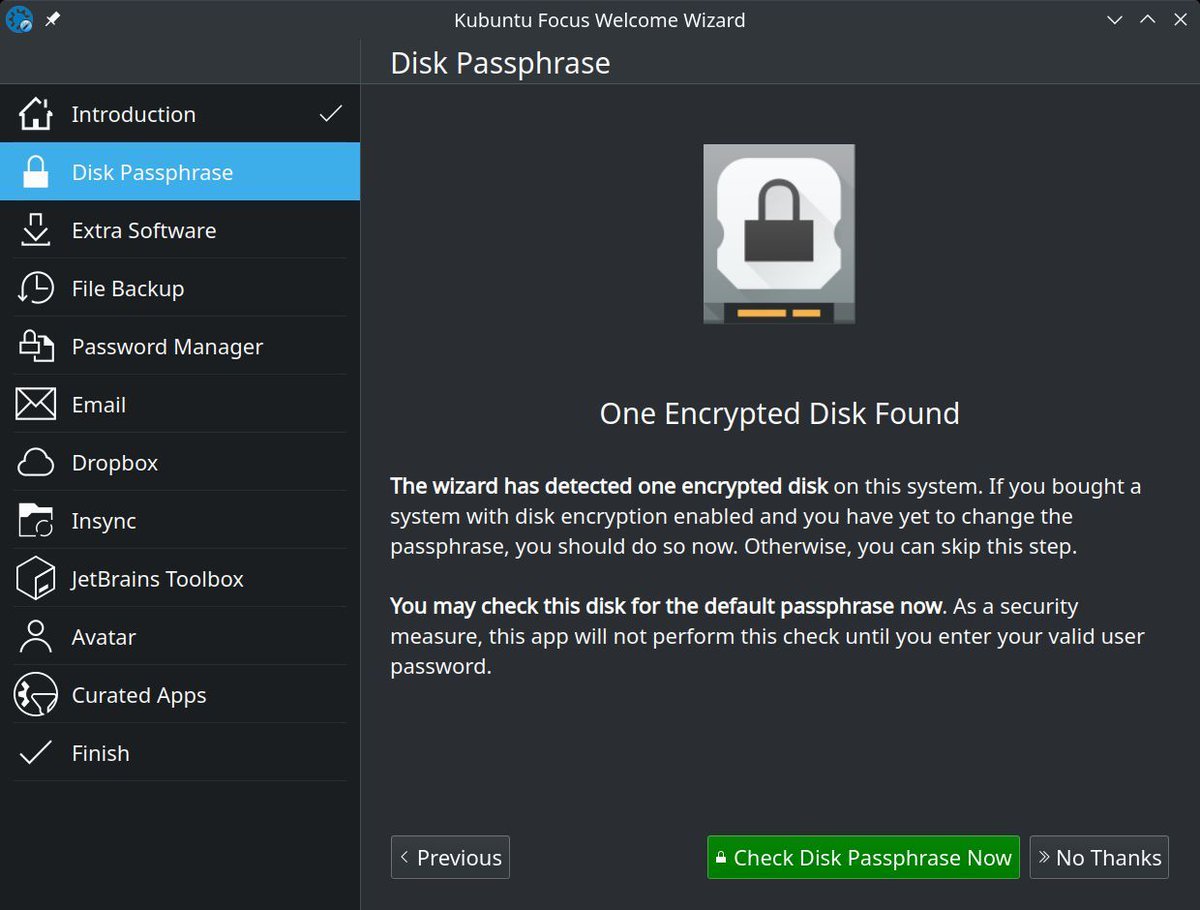Viewport: 1200px width, 910px height.
Task: Go to the Extra Software step
Action: click(180, 230)
